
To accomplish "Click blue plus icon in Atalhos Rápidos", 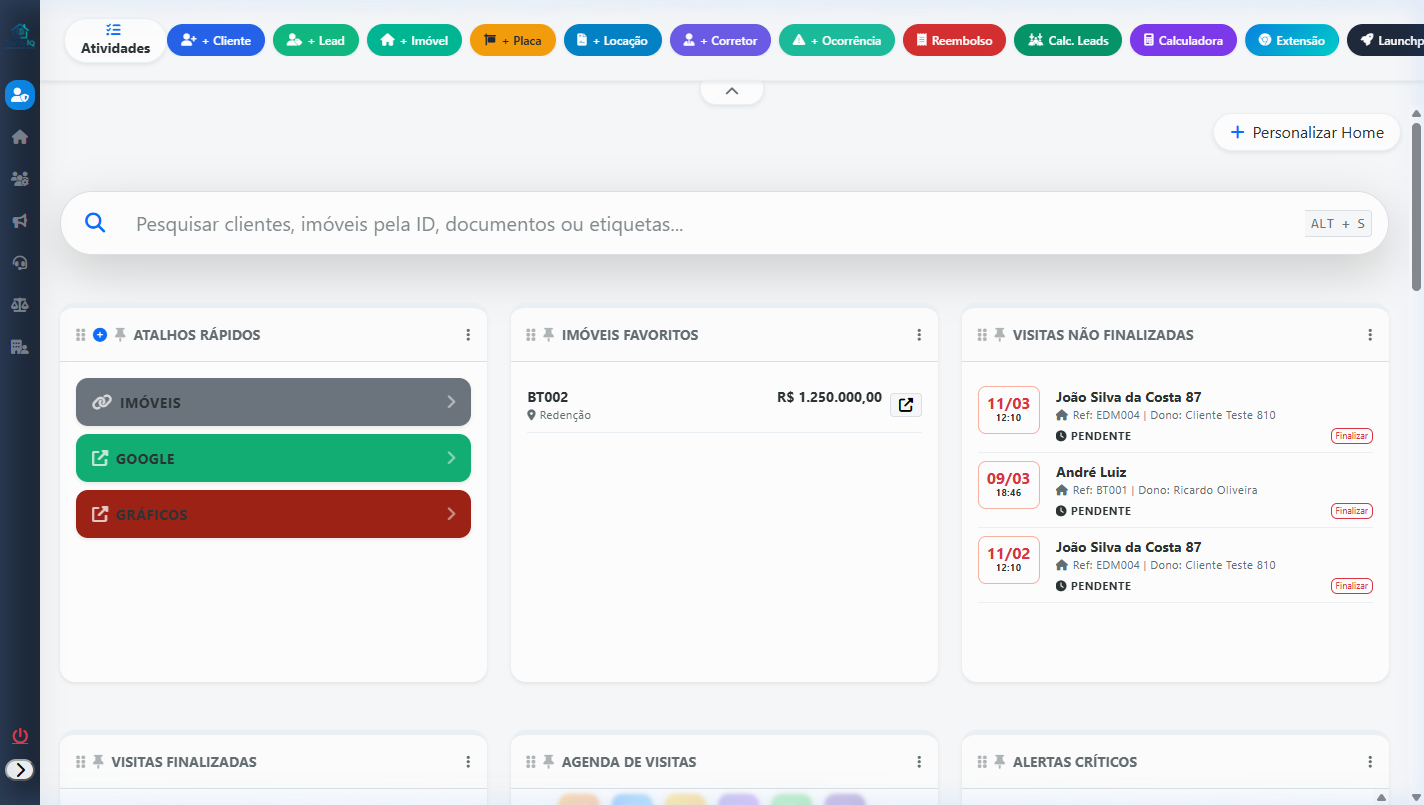I will 100,335.
